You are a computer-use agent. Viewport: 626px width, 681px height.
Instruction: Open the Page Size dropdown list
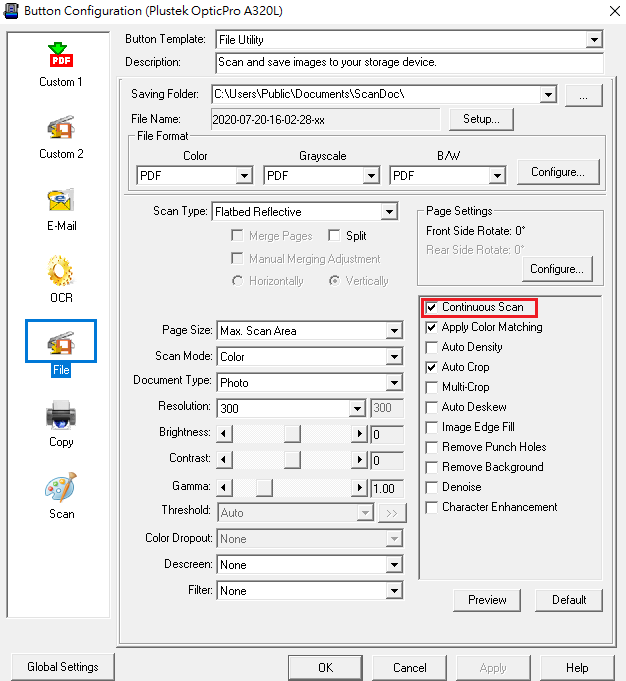tap(394, 331)
